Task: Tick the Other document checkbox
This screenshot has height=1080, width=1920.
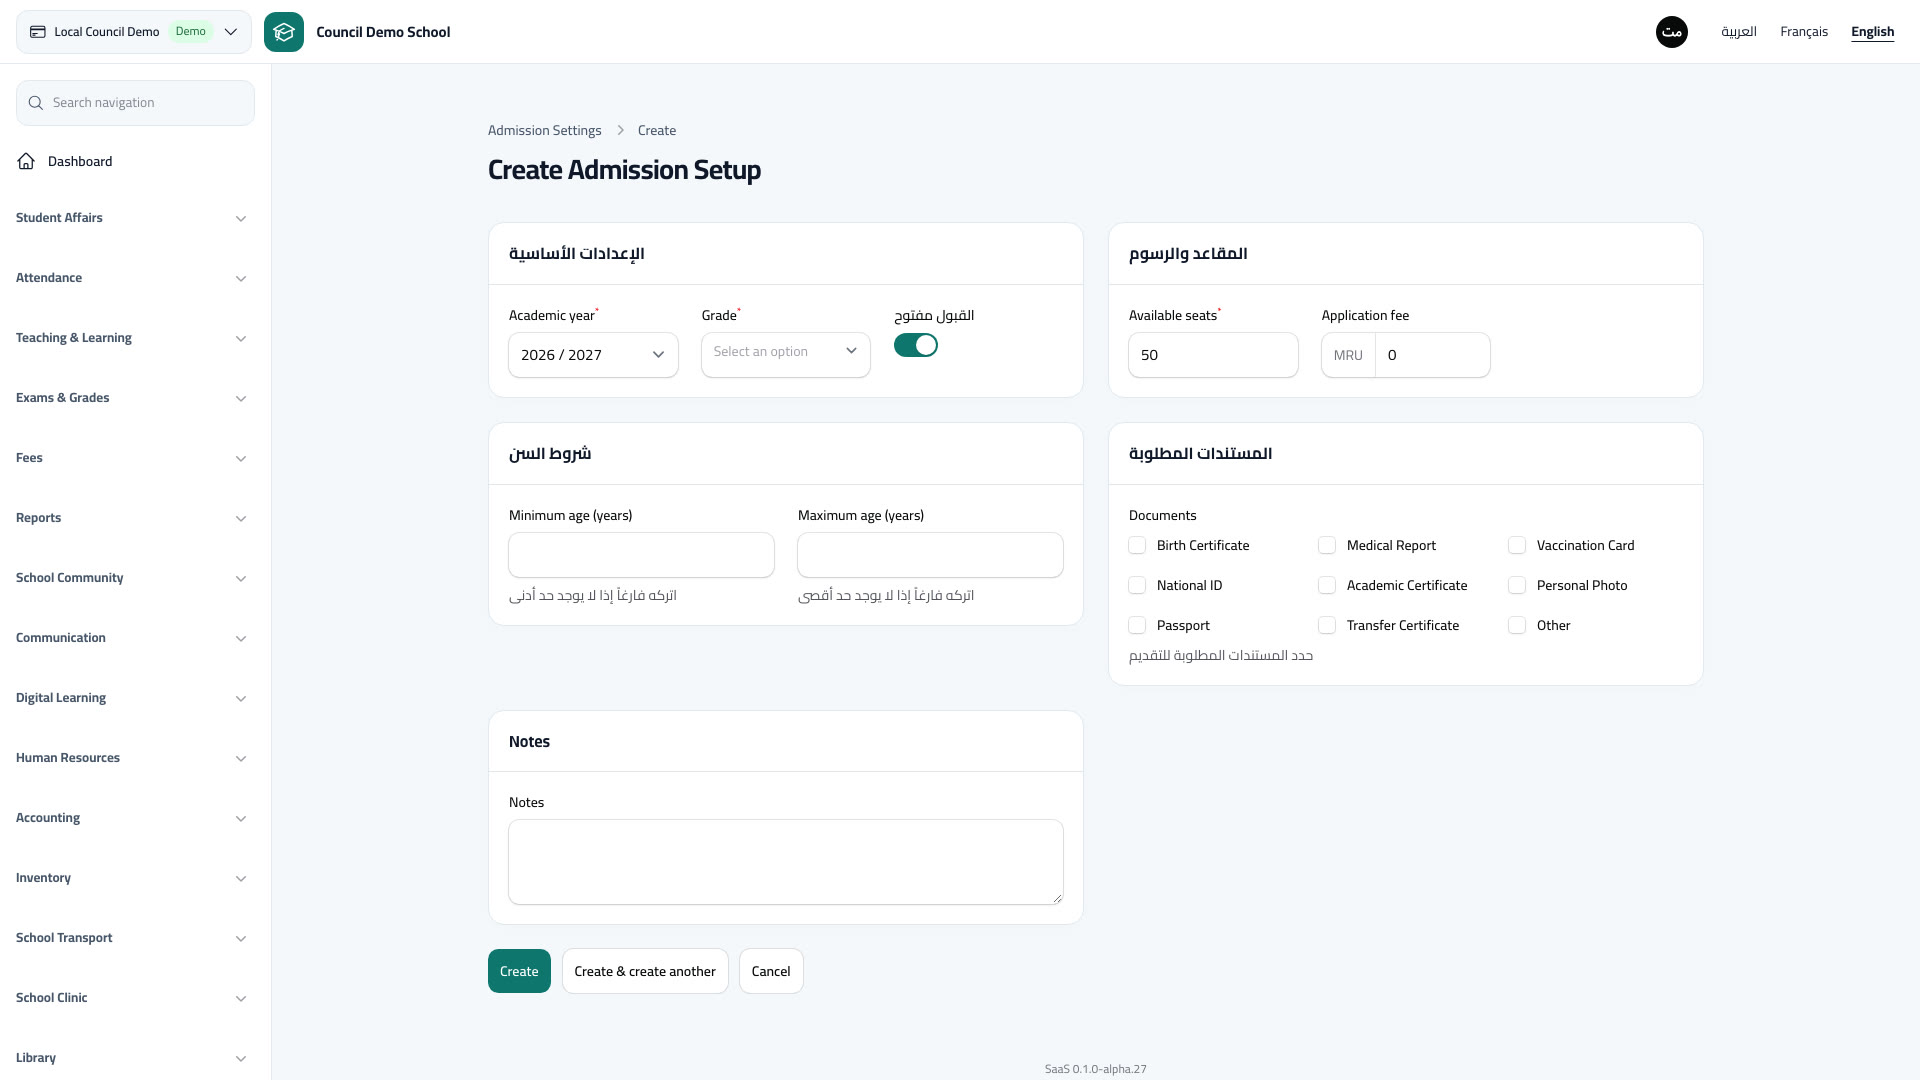Action: (1517, 625)
